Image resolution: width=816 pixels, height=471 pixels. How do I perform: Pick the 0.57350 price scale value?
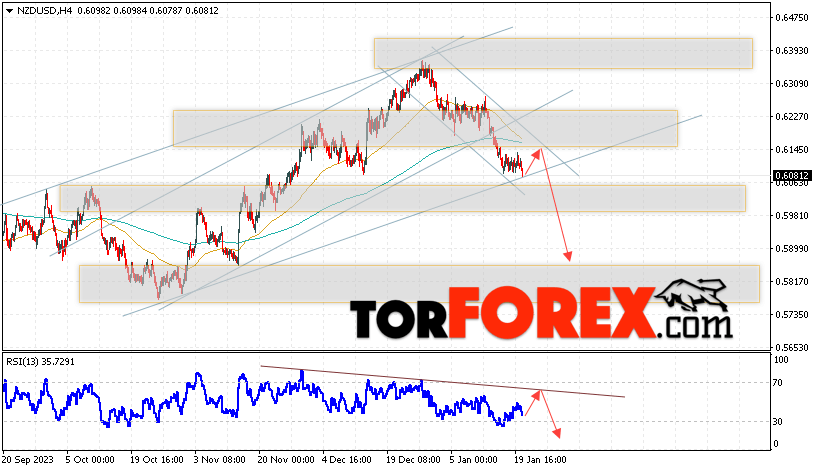792,314
